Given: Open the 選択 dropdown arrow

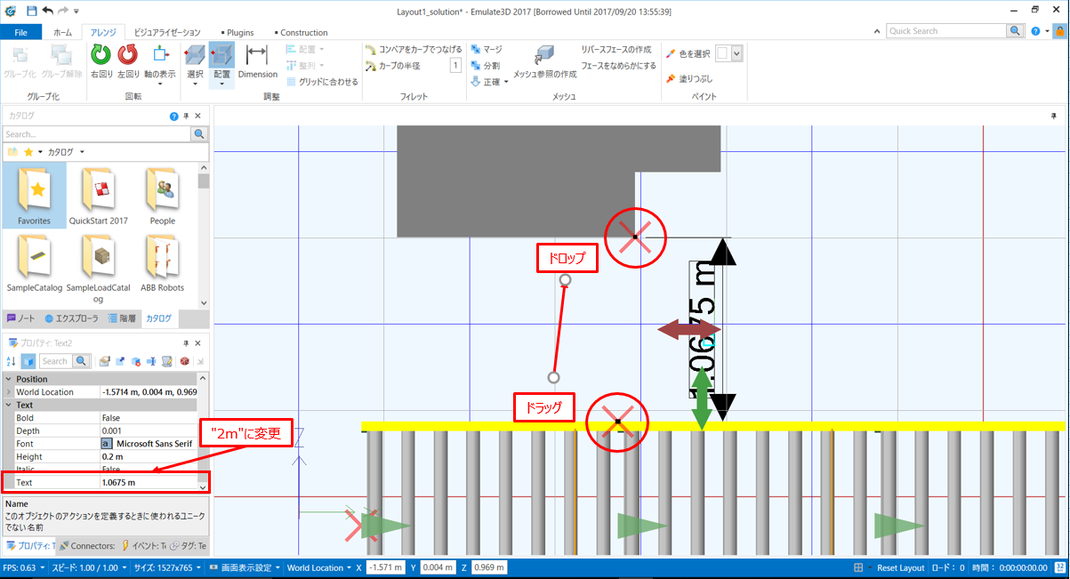Looking at the screenshot, I should [x=195, y=84].
